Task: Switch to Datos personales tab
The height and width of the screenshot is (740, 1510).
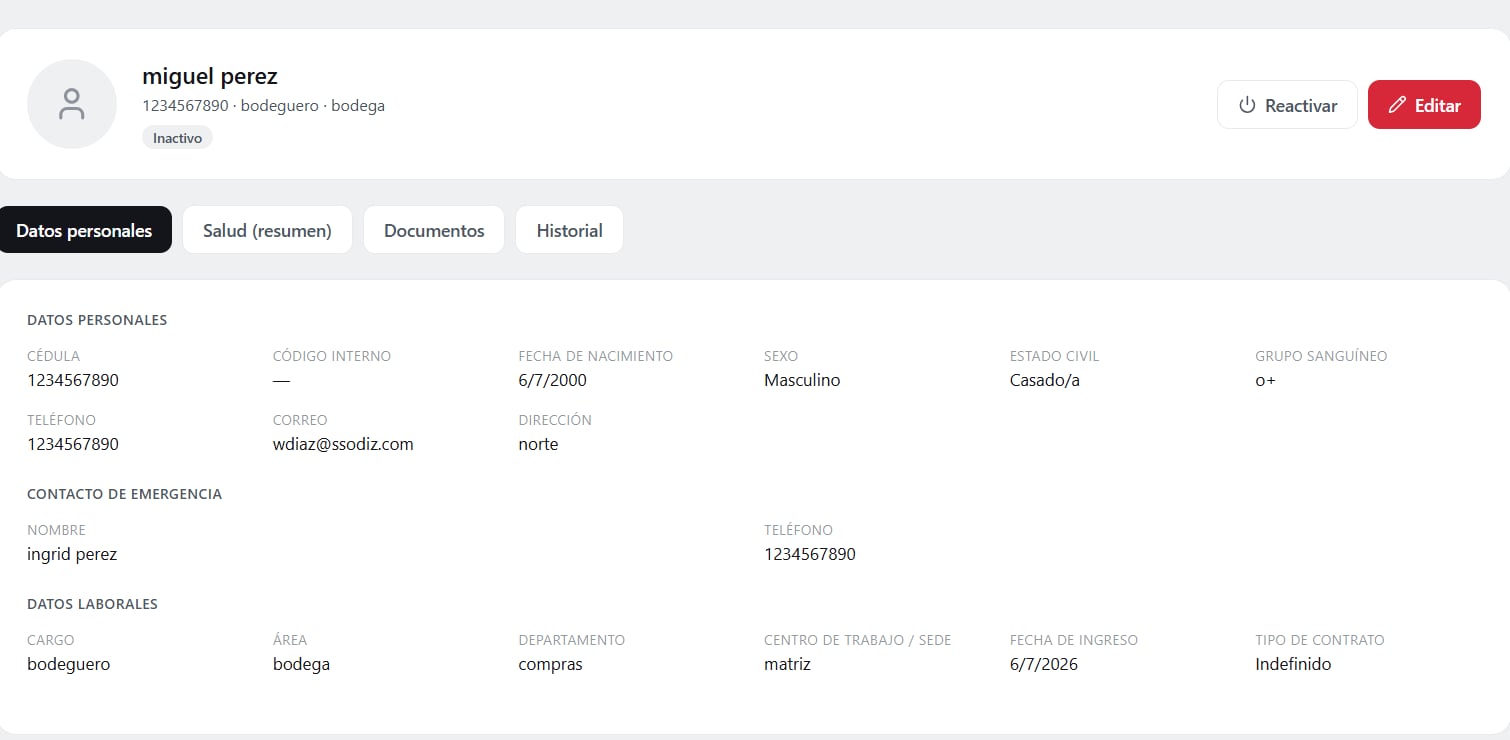Action: [x=84, y=230]
